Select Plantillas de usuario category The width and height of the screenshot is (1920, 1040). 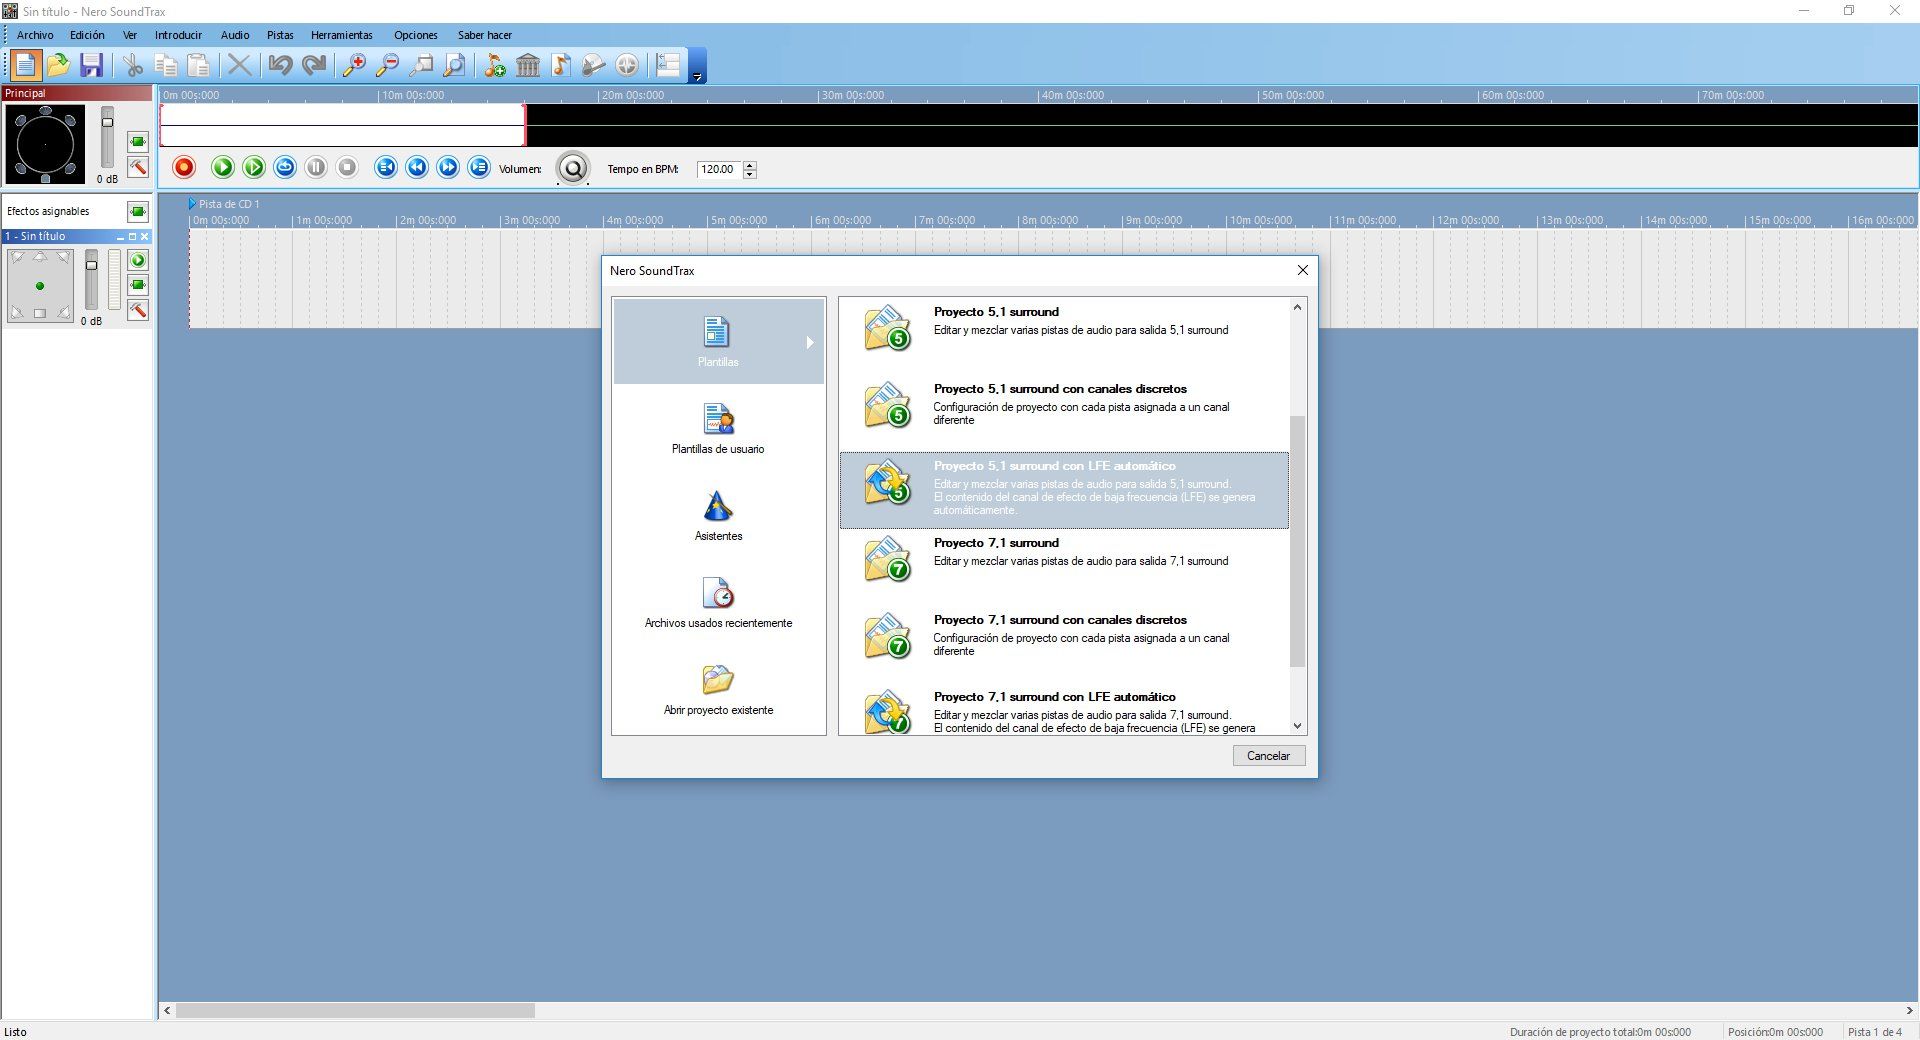coord(719,428)
